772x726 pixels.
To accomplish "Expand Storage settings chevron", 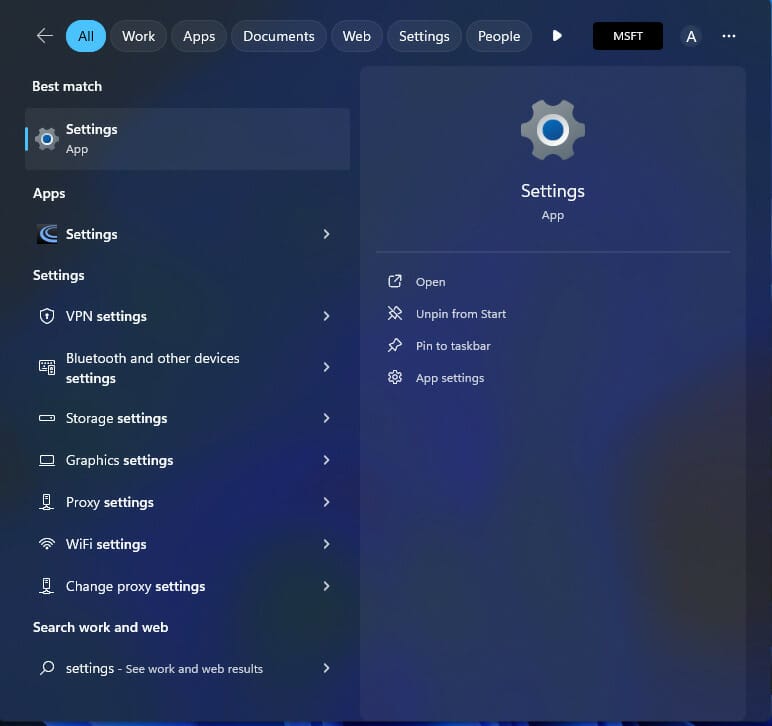I will 326,418.
